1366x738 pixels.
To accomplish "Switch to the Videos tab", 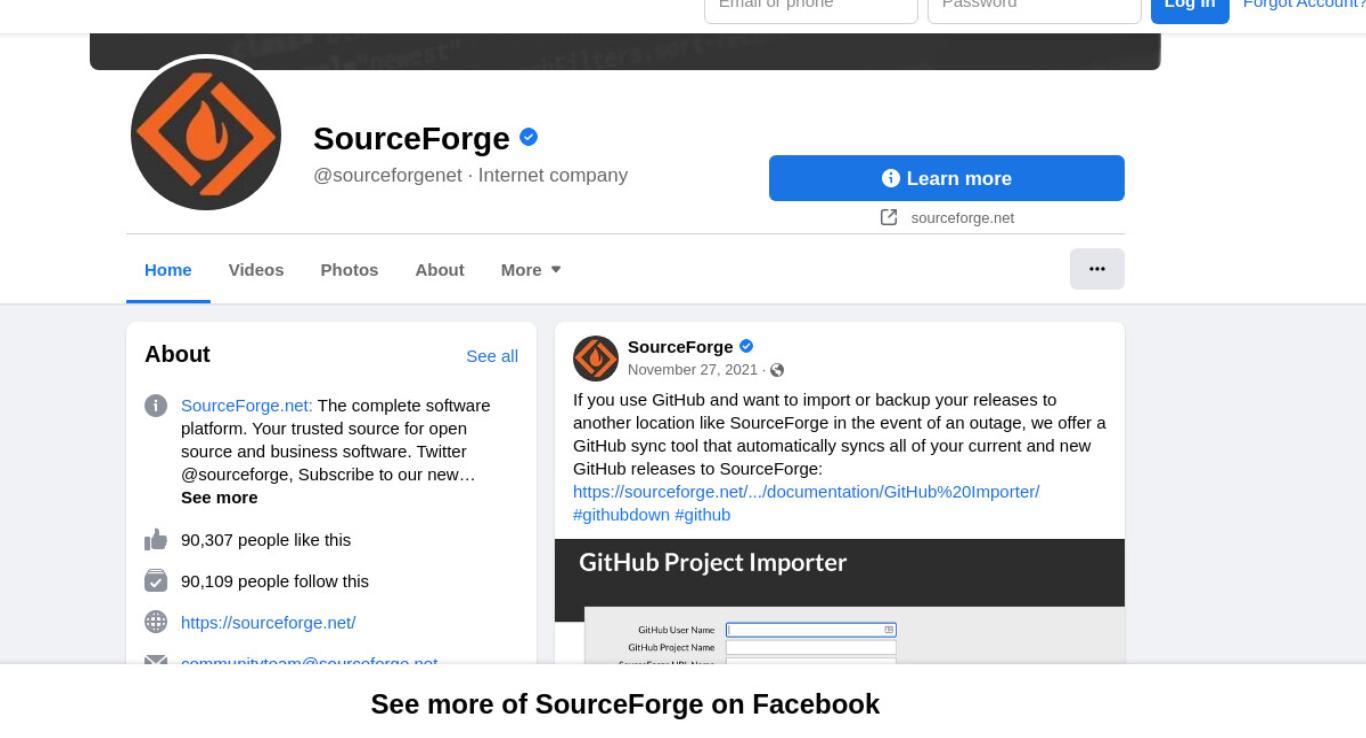I will pyautogui.click(x=256, y=270).
